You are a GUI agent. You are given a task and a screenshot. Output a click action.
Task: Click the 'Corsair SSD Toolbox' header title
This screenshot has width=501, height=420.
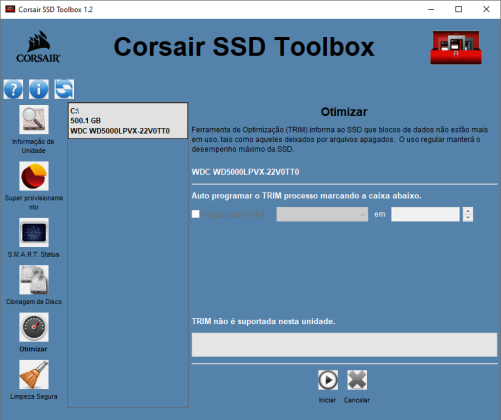point(244,47)
